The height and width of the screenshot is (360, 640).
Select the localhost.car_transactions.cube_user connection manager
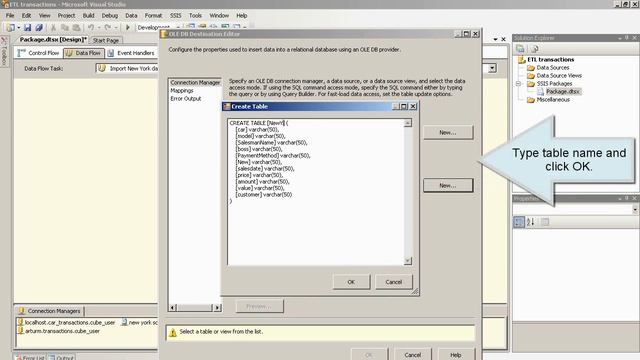click(x=66, y=322)
